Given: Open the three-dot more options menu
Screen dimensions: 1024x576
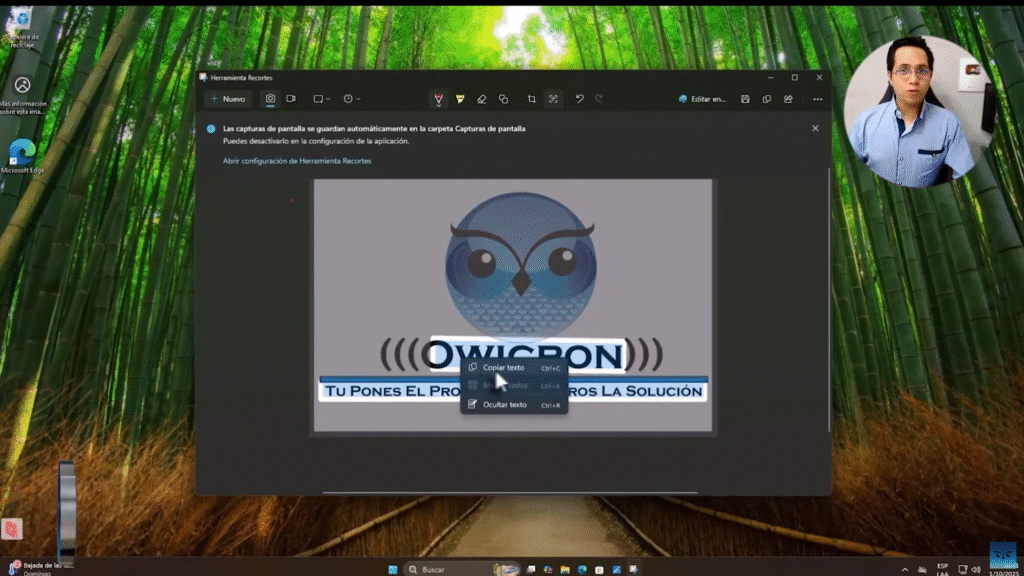Looking at the screenshot, I should pyautogui.click(x=817, y=99).
